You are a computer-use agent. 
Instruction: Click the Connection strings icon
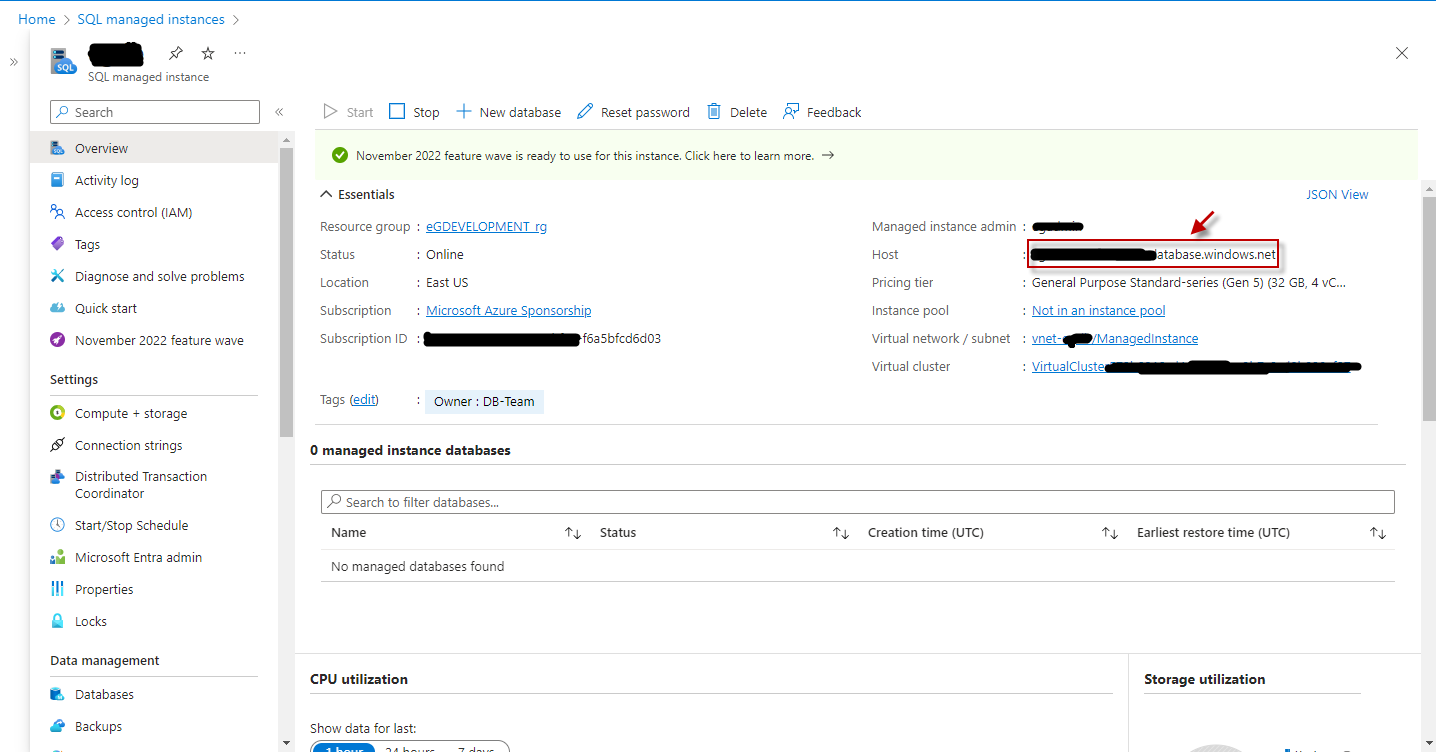(57, 445)
